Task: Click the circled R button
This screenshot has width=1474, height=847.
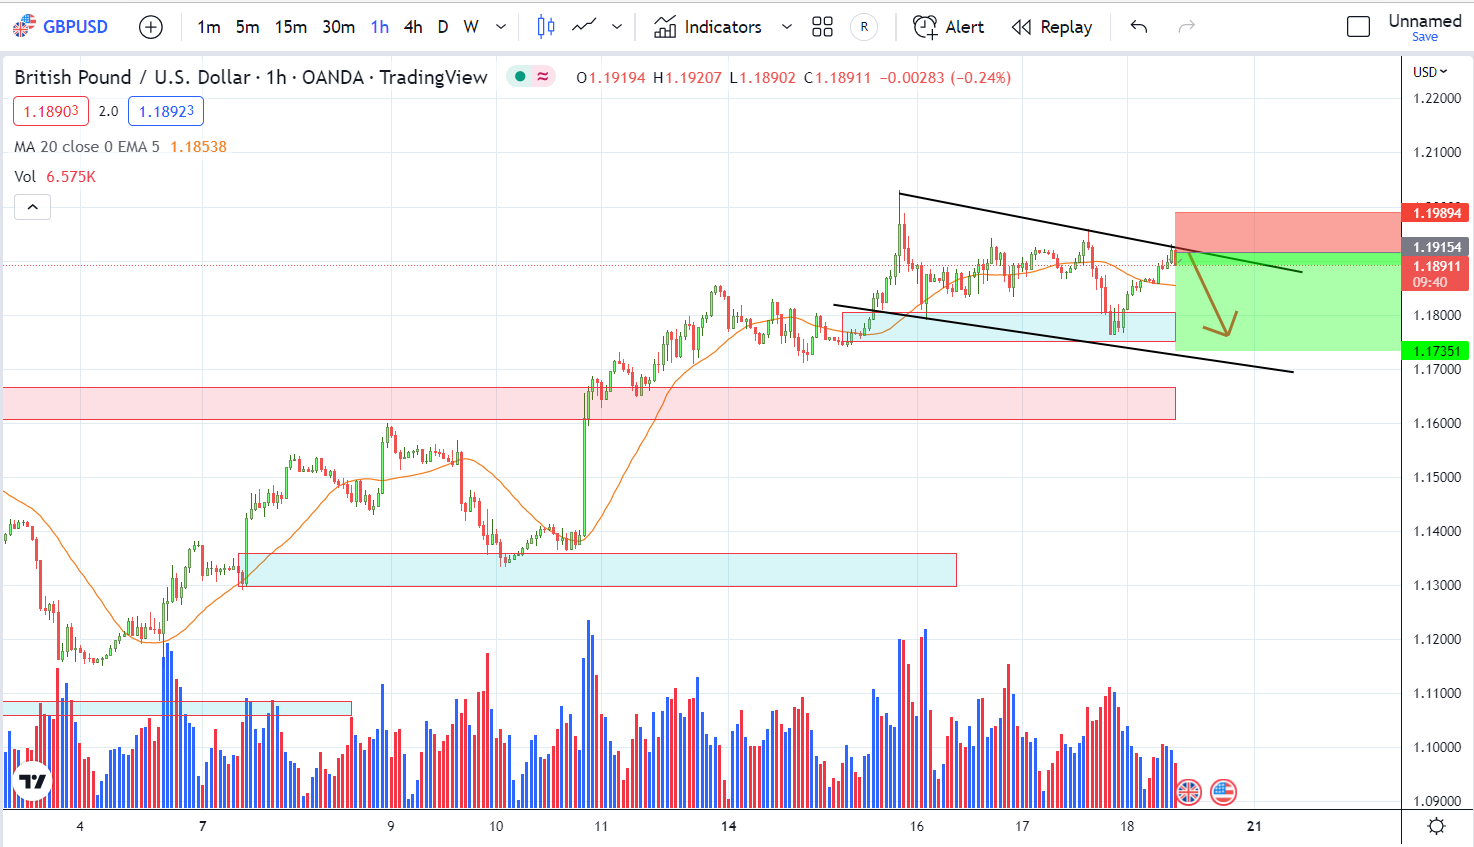Action: pos(864,27)
